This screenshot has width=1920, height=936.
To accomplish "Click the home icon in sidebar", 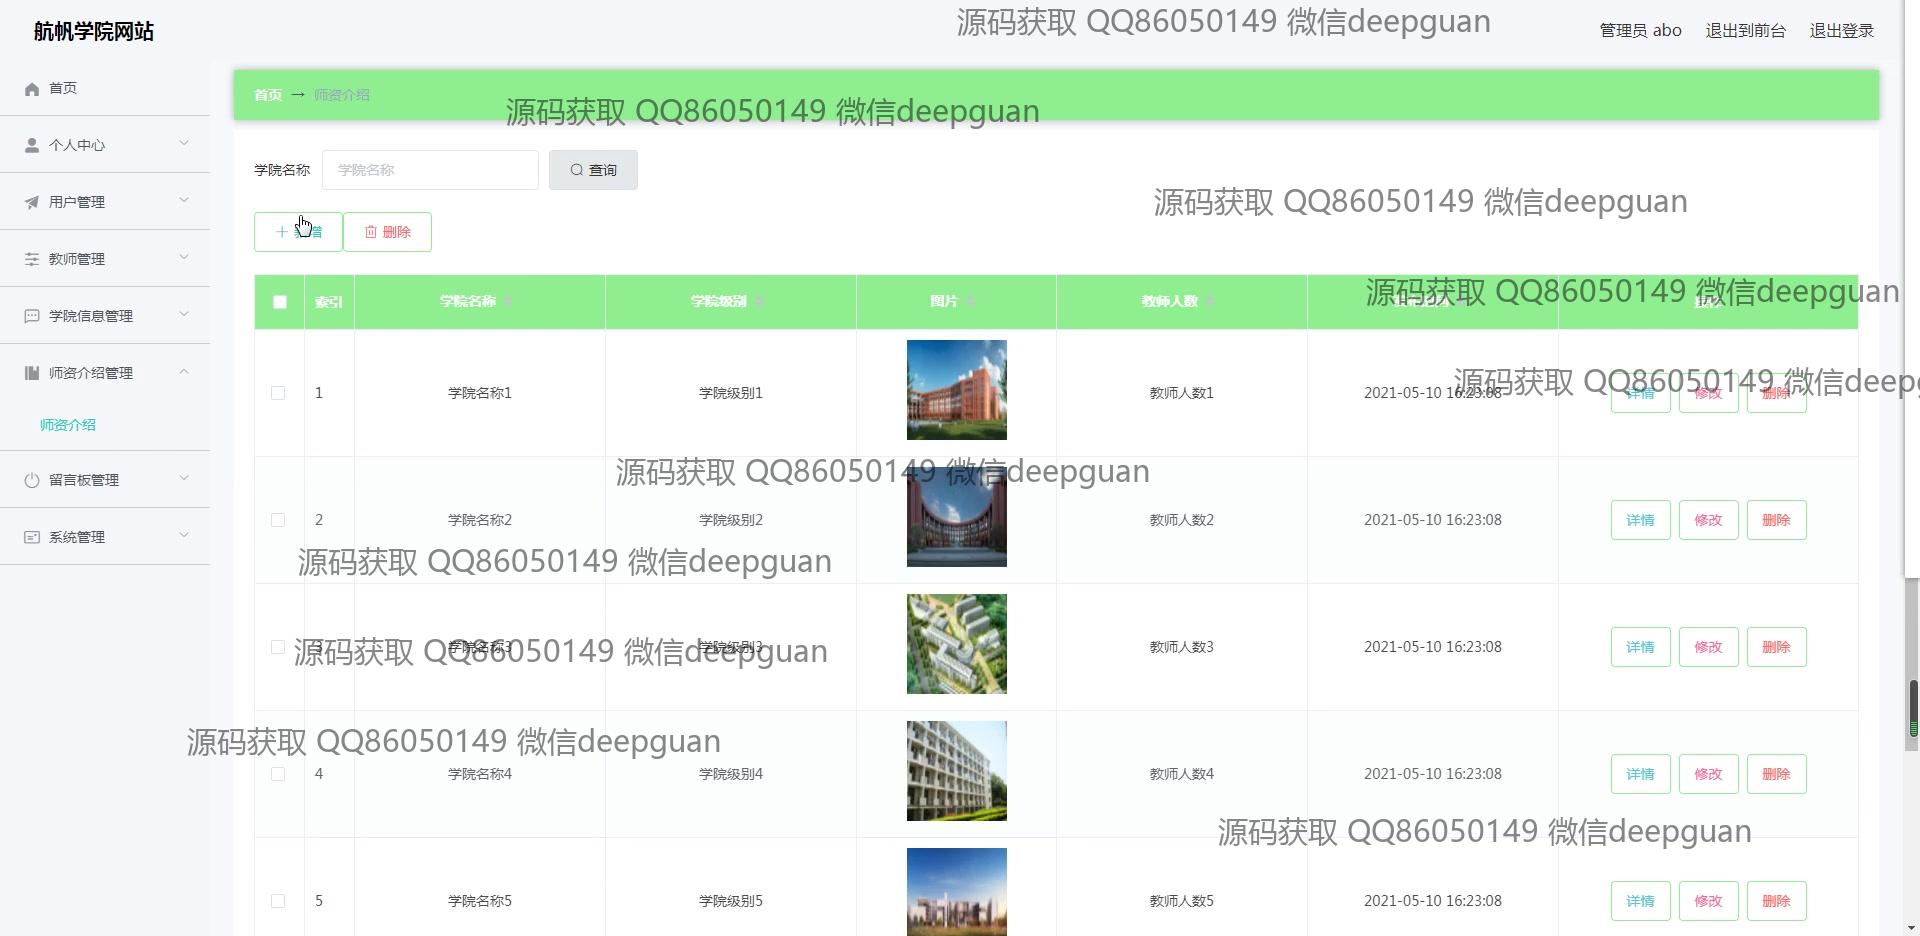I will coord(32,89).
